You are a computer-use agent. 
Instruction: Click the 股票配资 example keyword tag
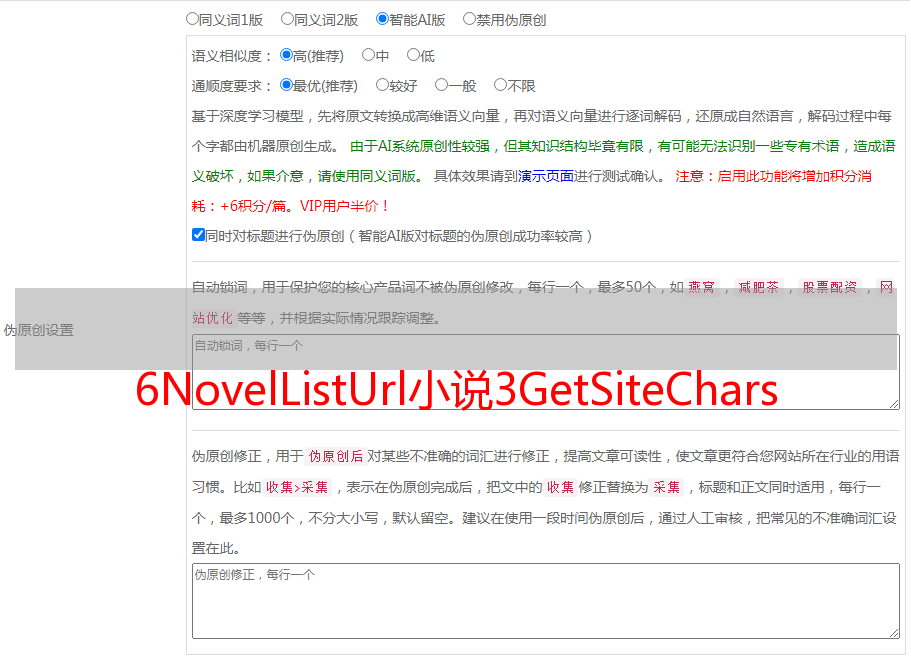click(x=830, y=287)
